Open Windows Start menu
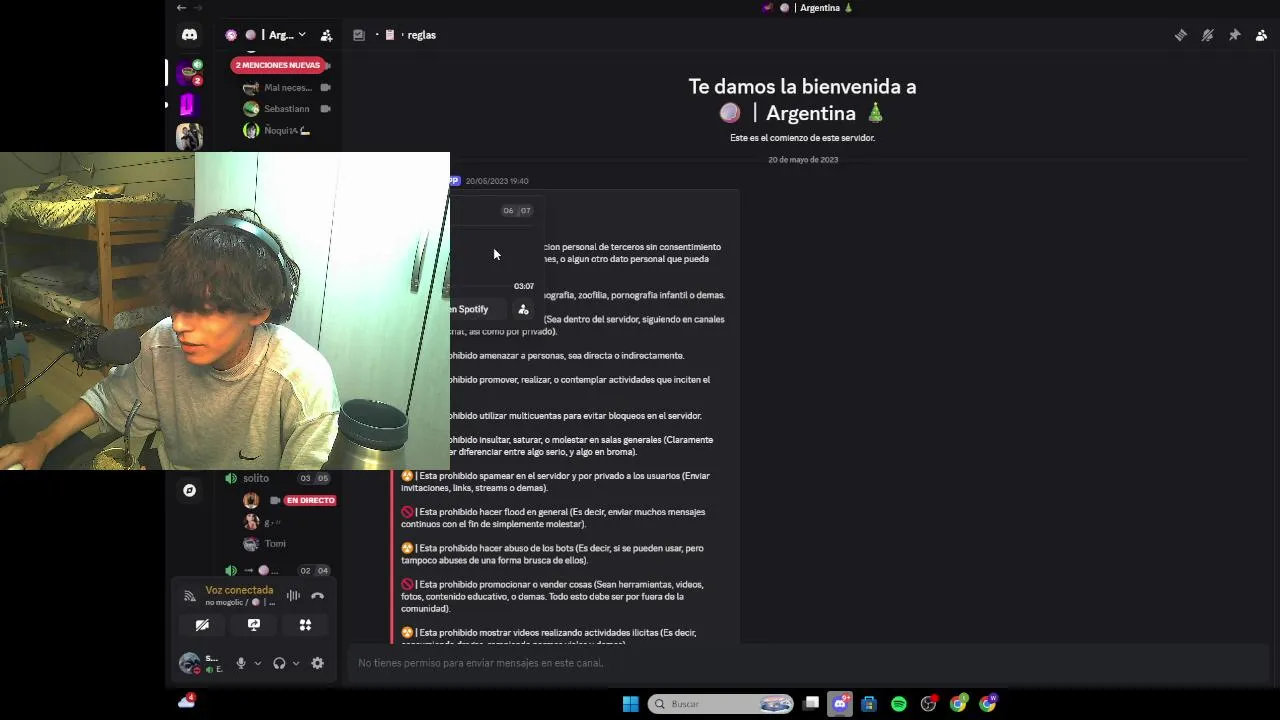Viewport: 1280px width, 720px height. pos(630,704)
